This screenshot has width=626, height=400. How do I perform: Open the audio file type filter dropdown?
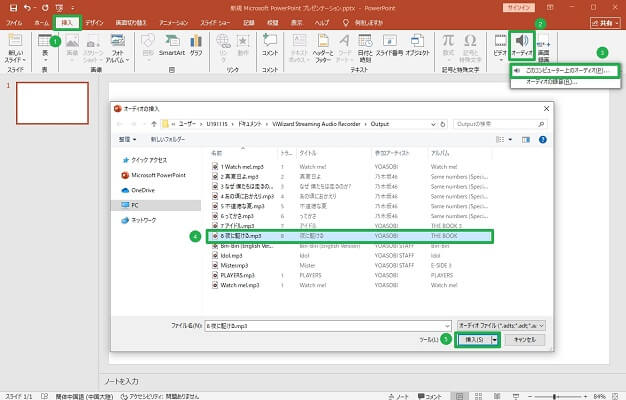pyautogui.click(x=501, y=326)
